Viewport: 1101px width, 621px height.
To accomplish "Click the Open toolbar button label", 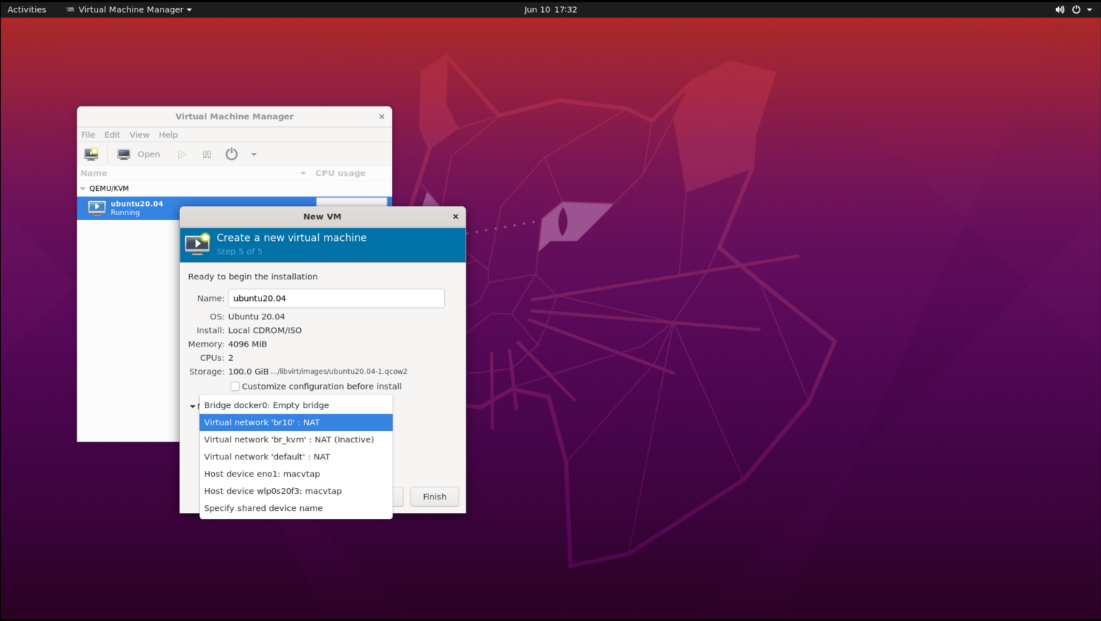I will [149, 154].
